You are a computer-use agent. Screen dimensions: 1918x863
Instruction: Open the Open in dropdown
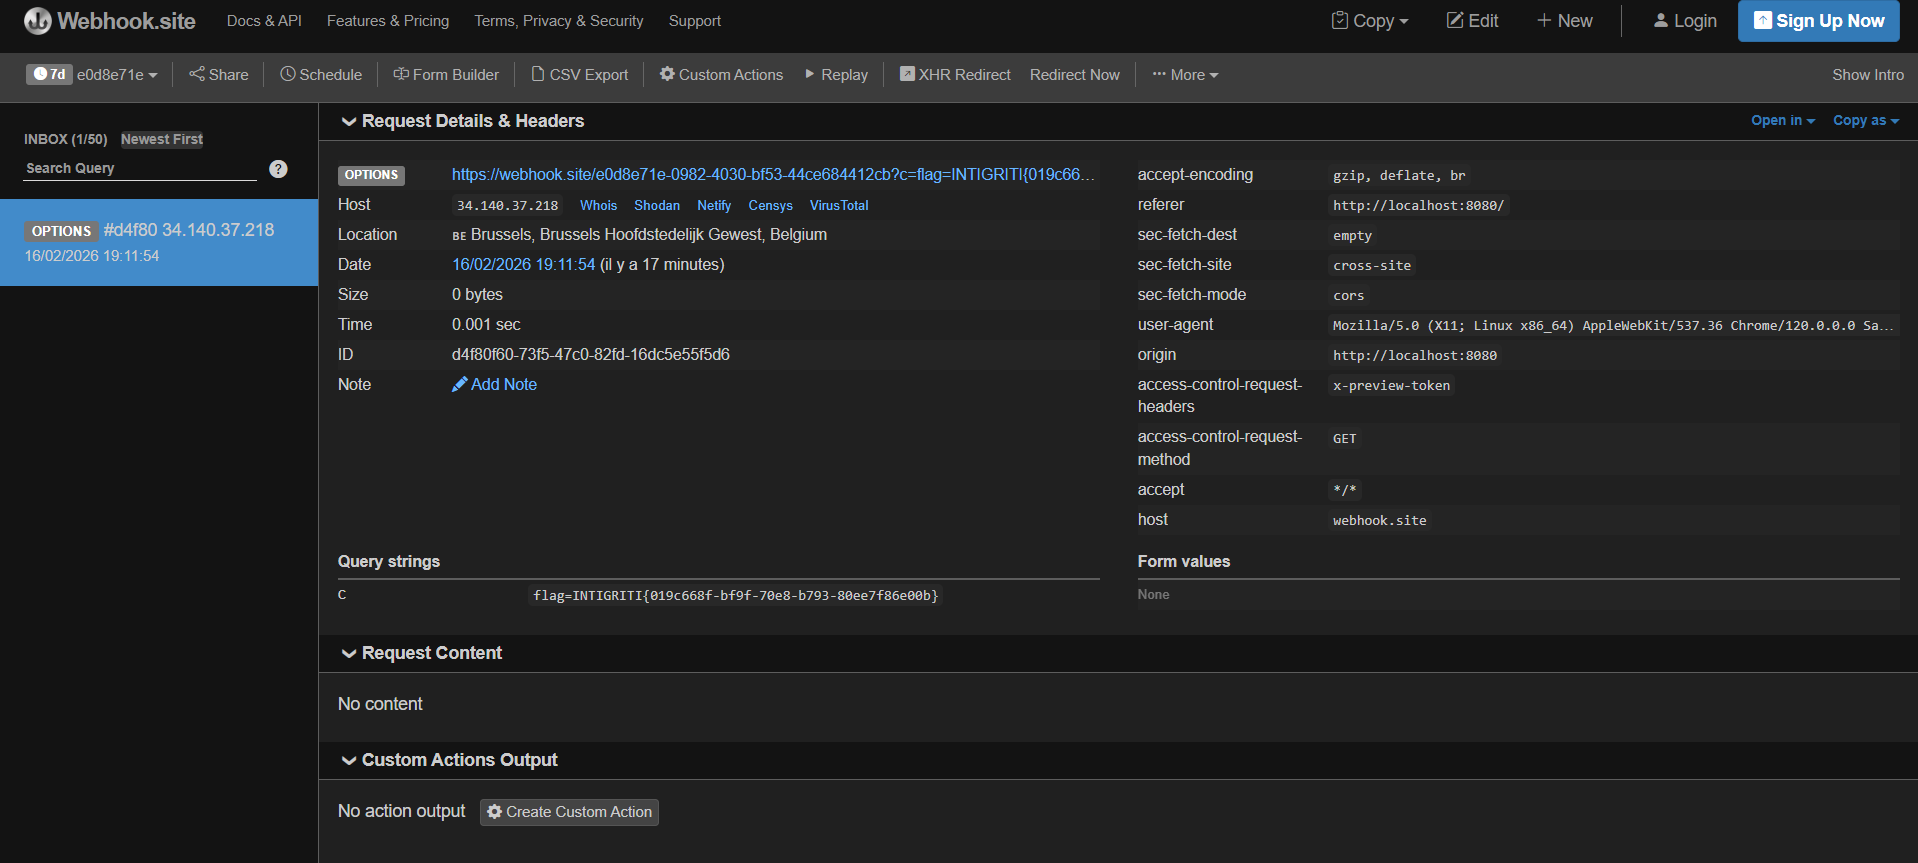click(1782, 120)
